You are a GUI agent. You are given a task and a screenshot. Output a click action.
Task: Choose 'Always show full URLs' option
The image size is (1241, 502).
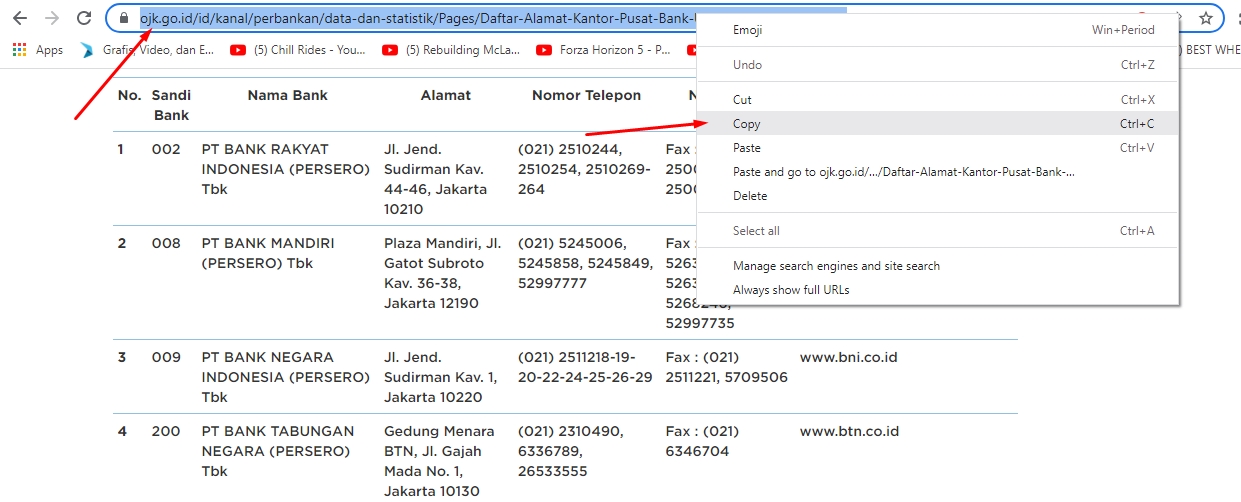[x=938, y=290]
